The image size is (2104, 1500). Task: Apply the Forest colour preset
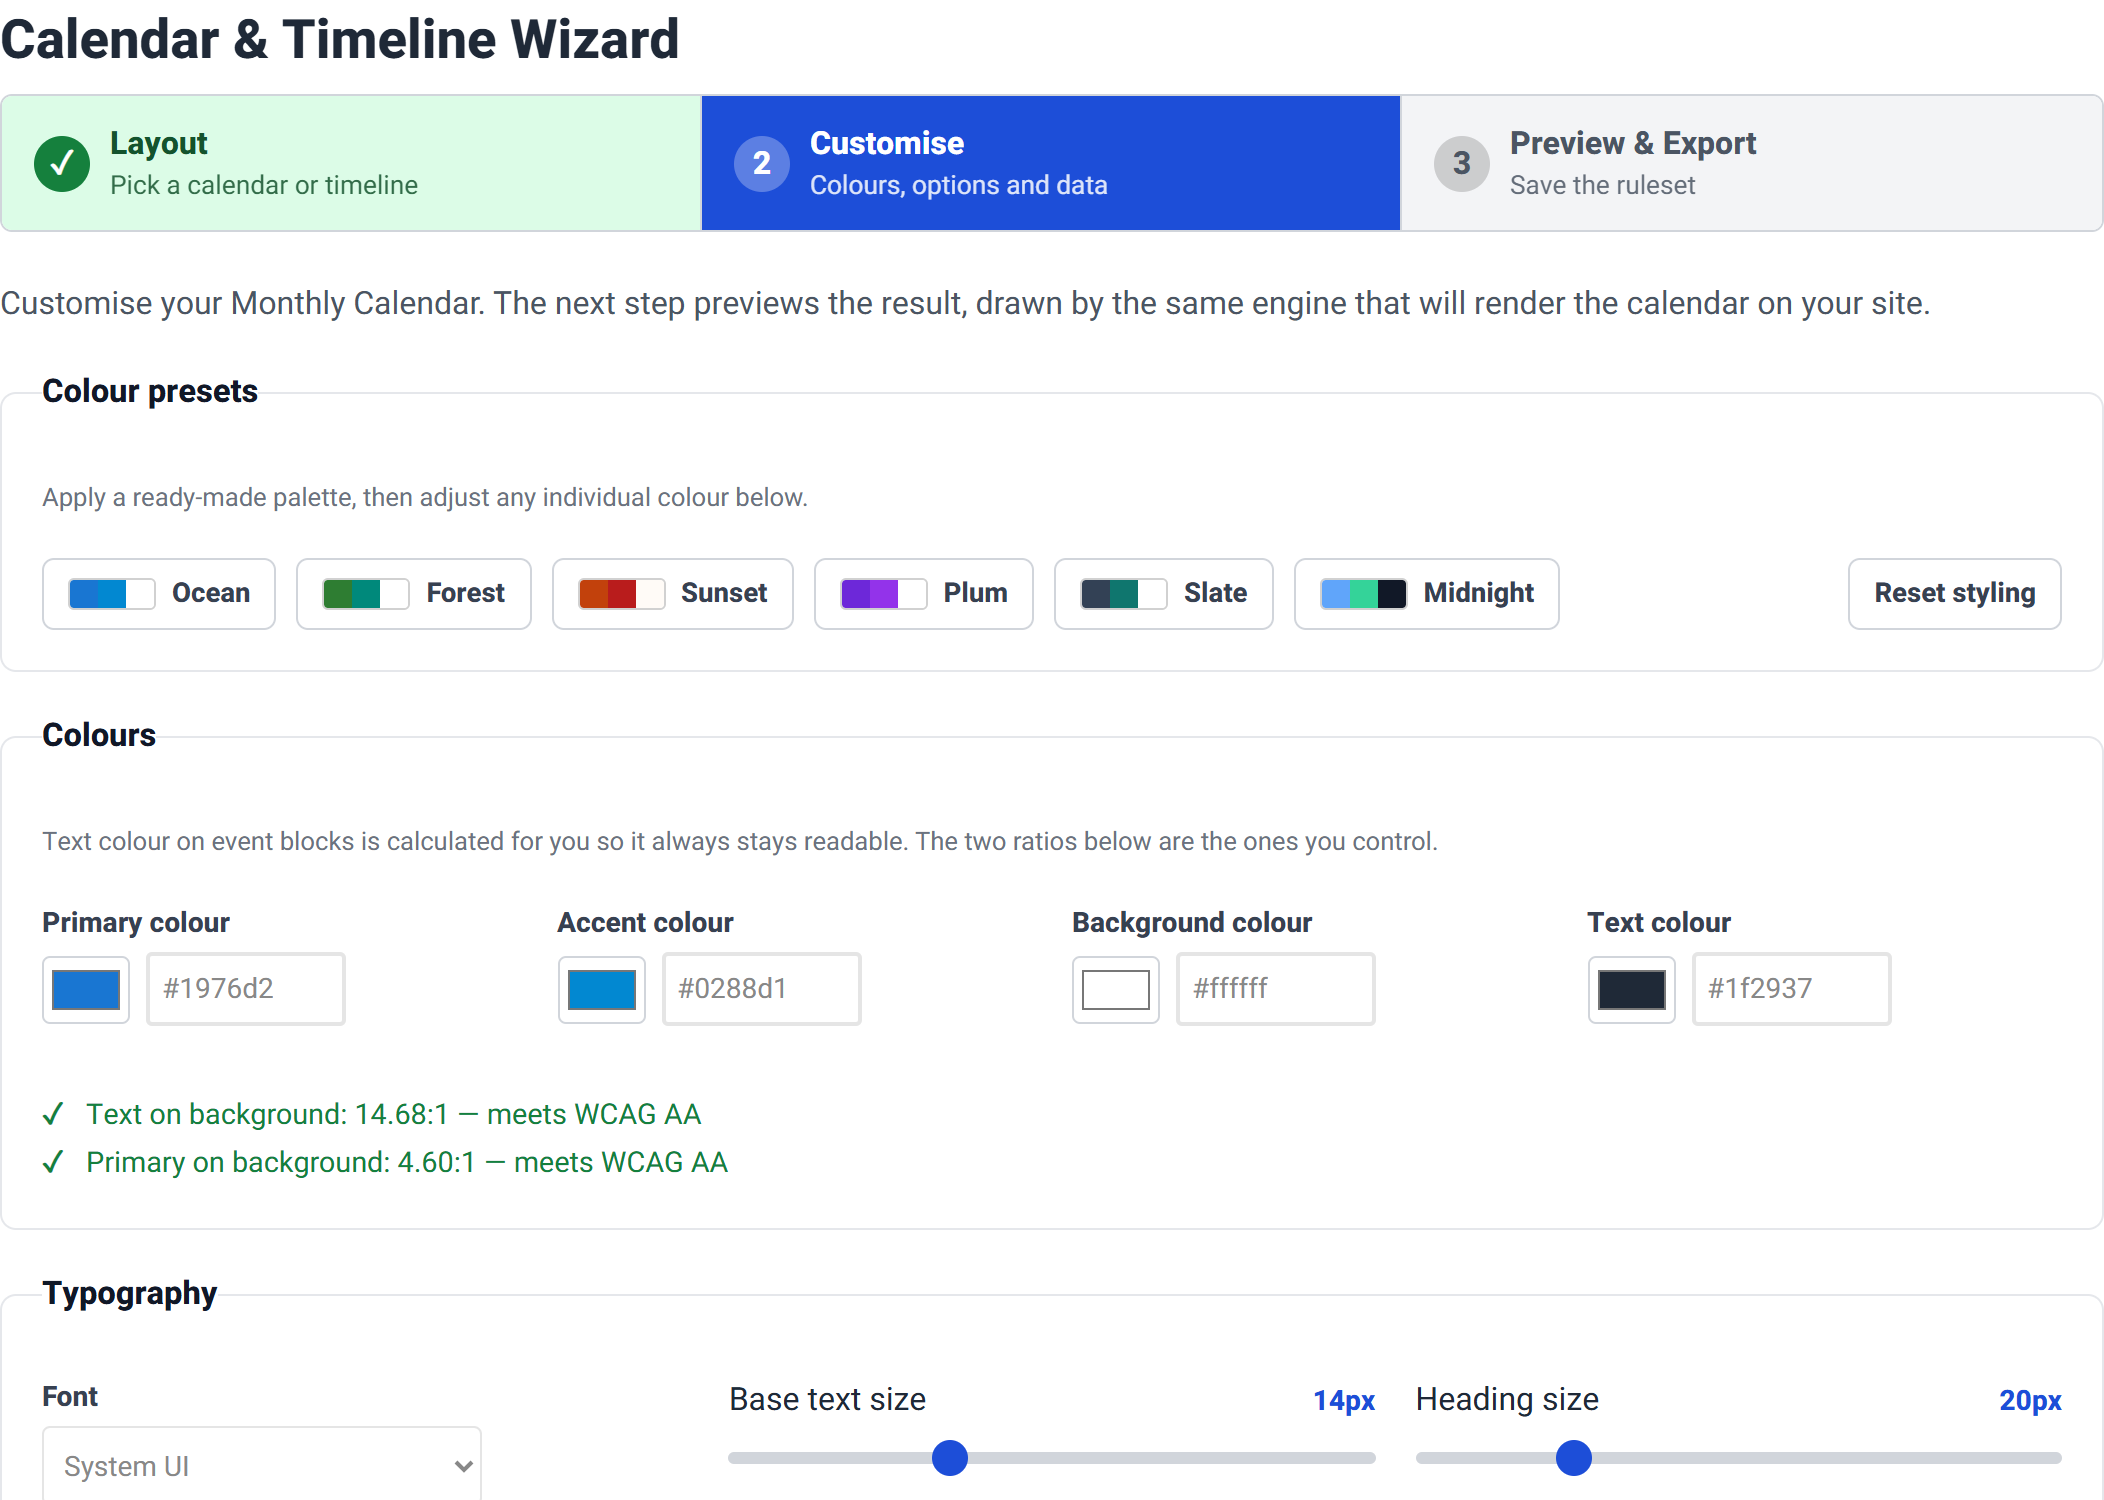(414, 594)
